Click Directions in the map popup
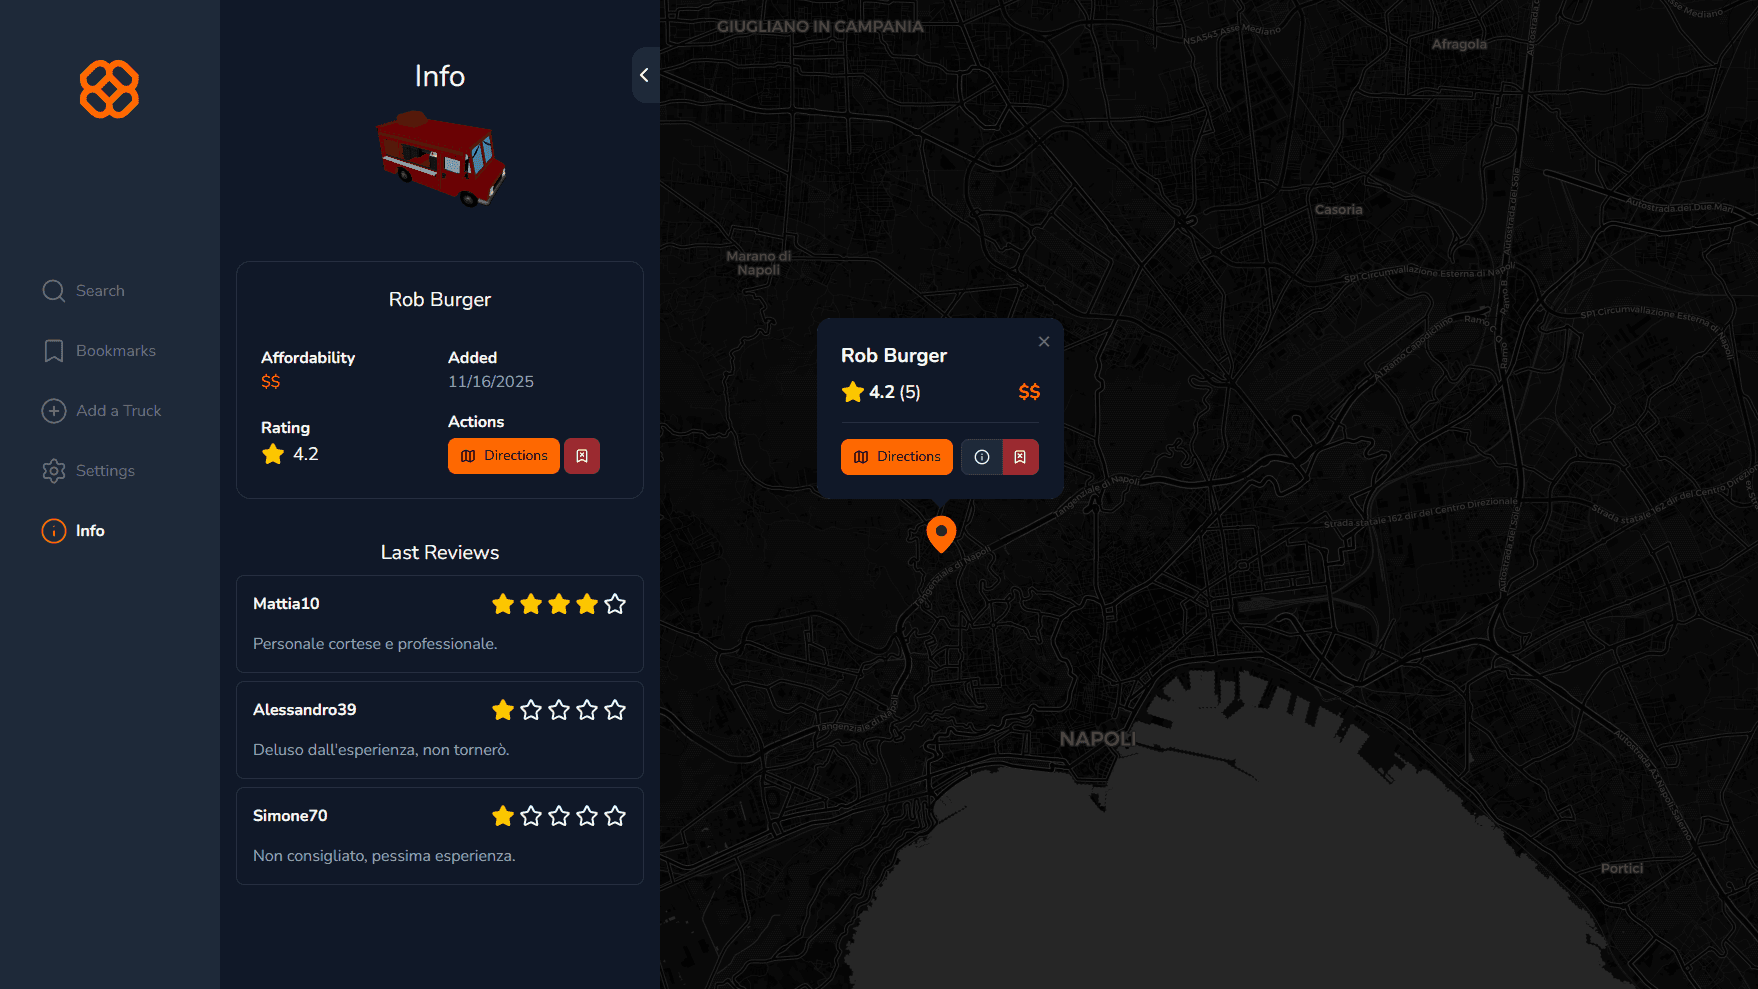Image resolution: width=1758 pixels, height=989 pixels. (x=896, y=457)
